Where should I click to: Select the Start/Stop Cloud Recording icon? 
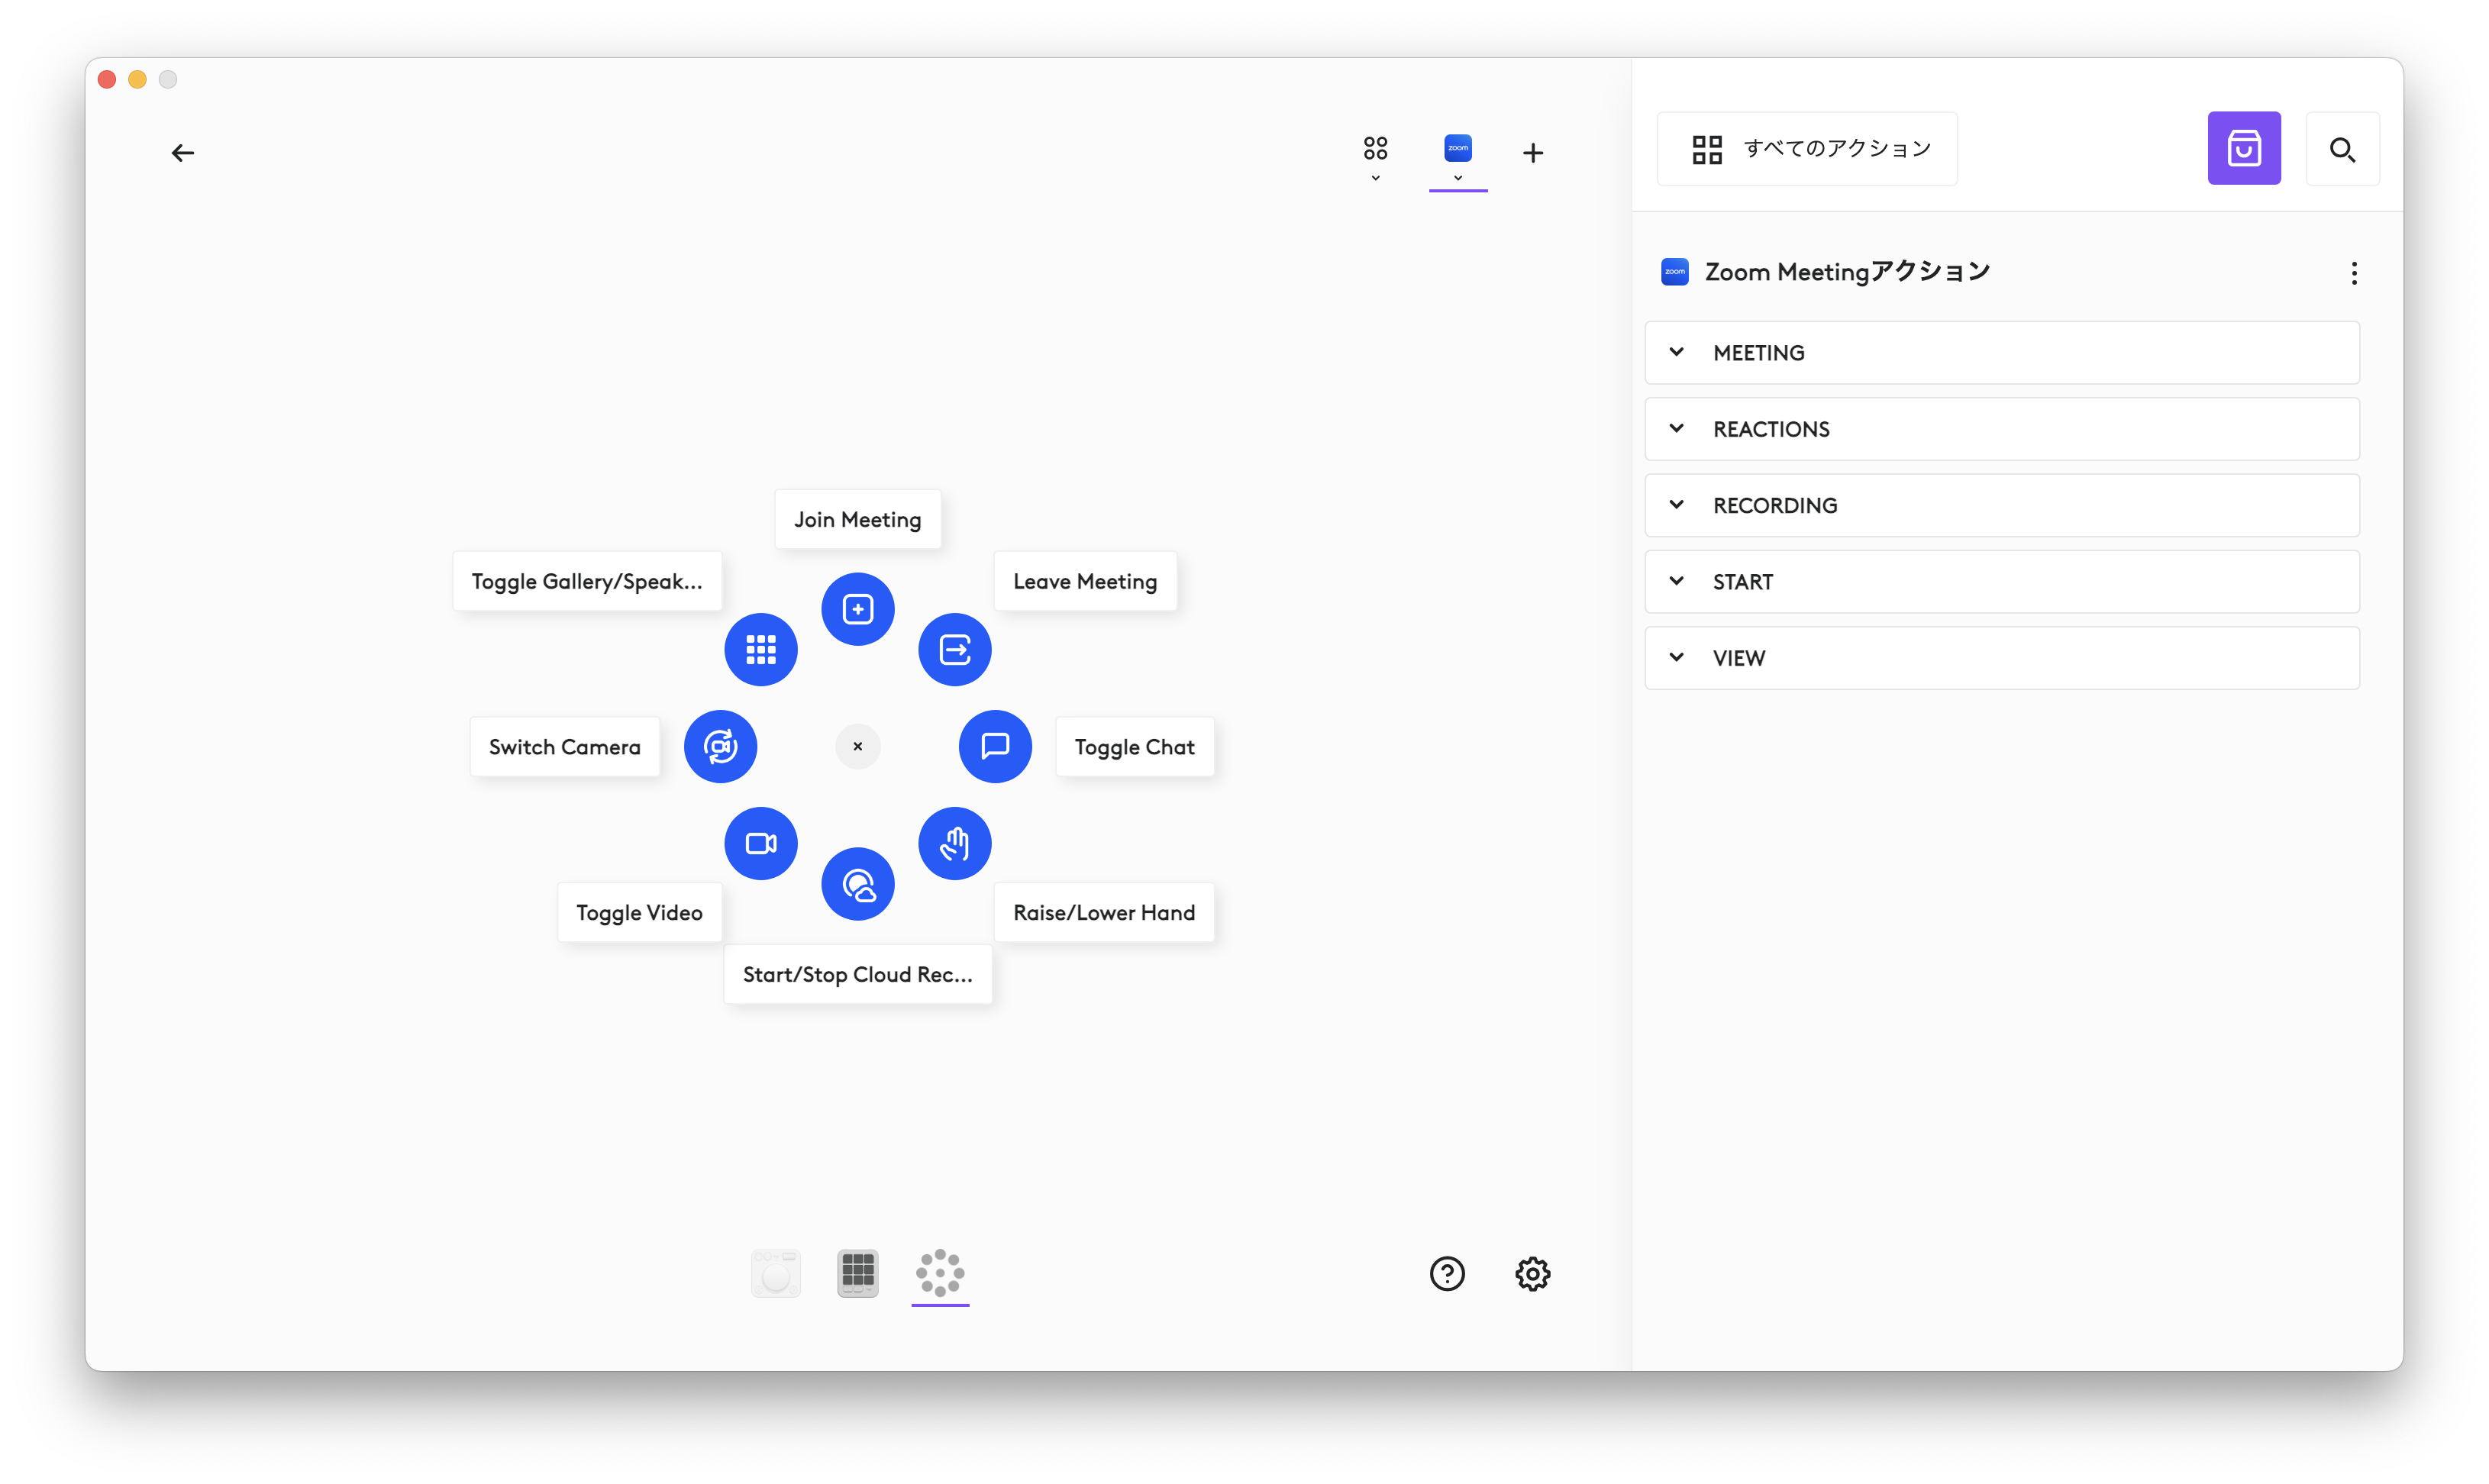tap(857, 884)
